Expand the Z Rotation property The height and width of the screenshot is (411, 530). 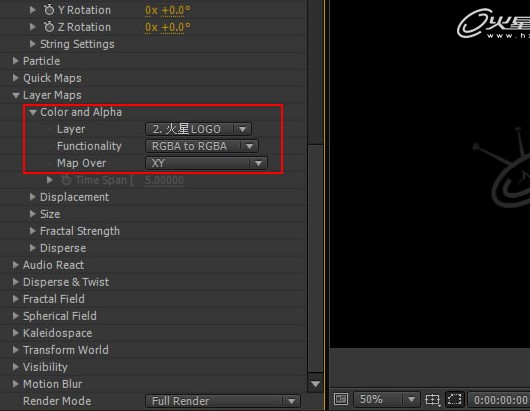pos(33,27)
